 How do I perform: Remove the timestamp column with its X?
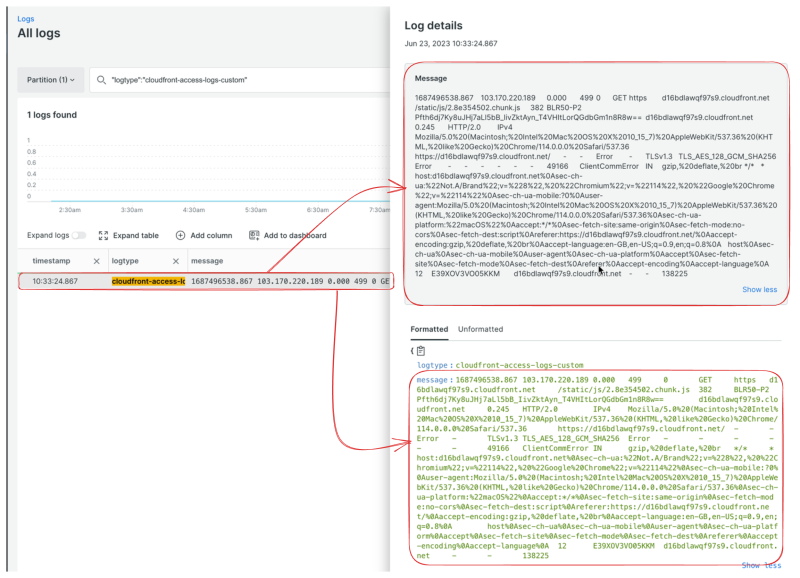96,260
